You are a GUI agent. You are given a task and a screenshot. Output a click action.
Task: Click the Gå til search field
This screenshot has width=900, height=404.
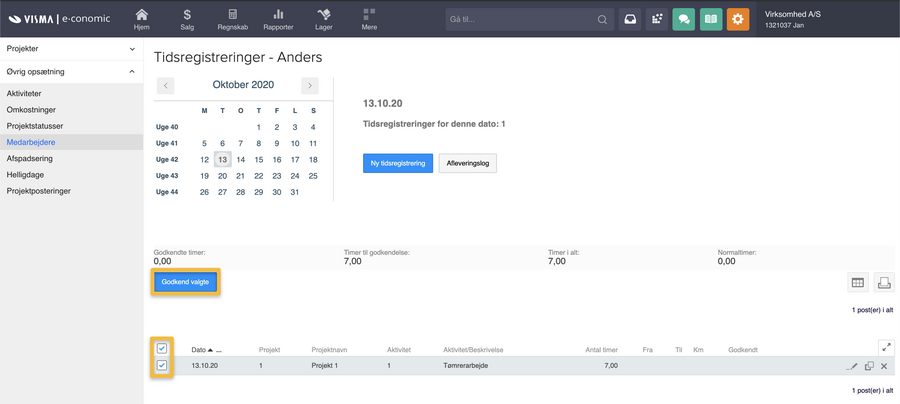click(x=520, y=19)
